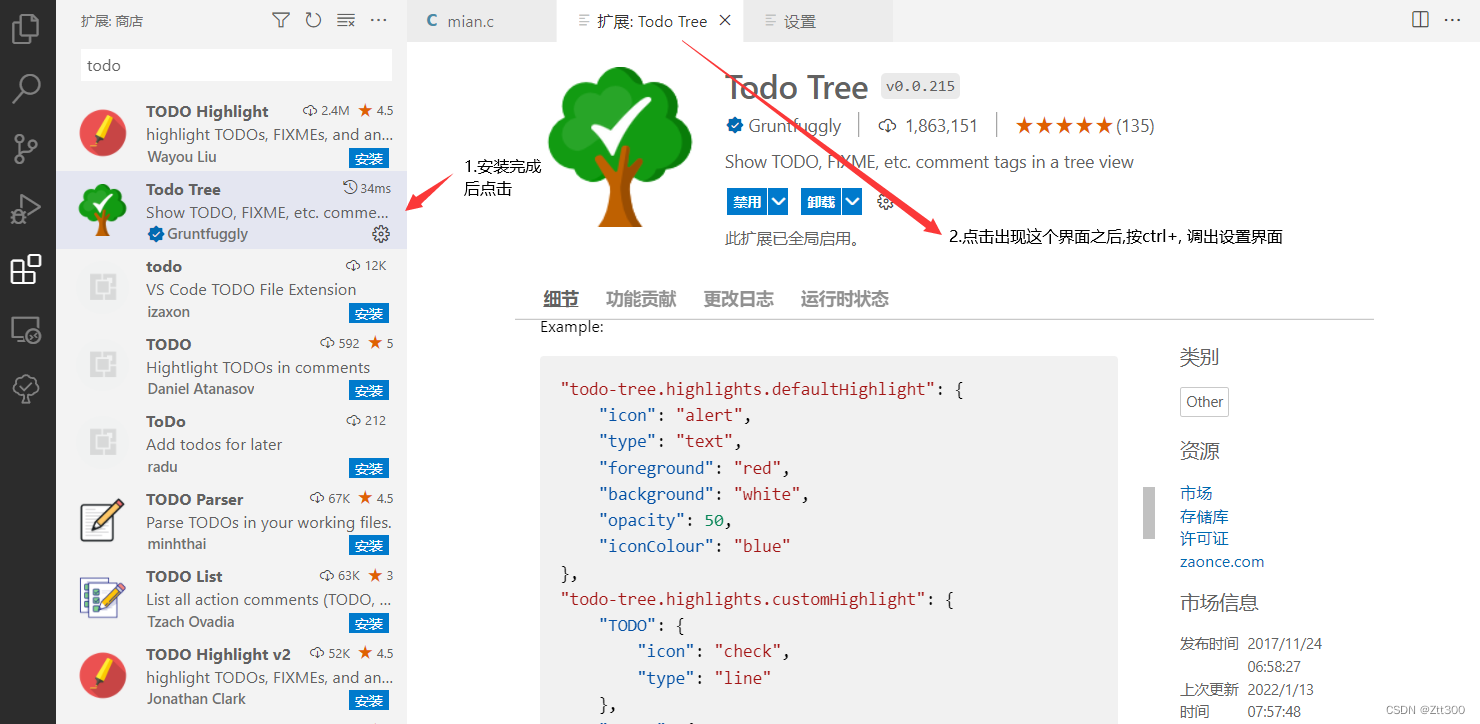This screenshot has height=724, width=1480.
Task: Open the 细节 details tab
Action: pos(561,299)
